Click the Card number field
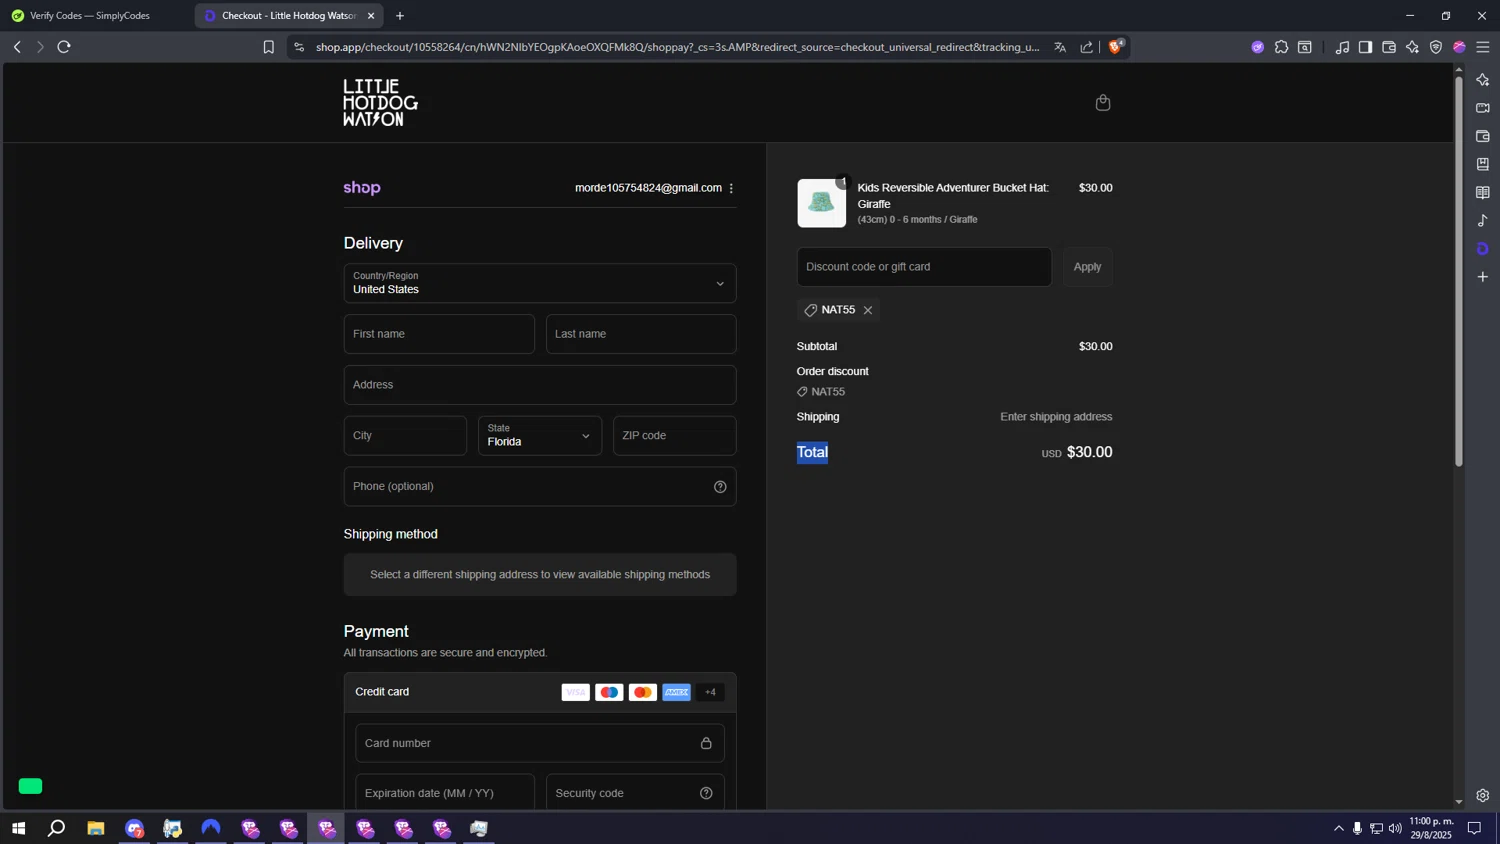The height and width of the screenshot is (844, 1500). click(x=540, y=743)
